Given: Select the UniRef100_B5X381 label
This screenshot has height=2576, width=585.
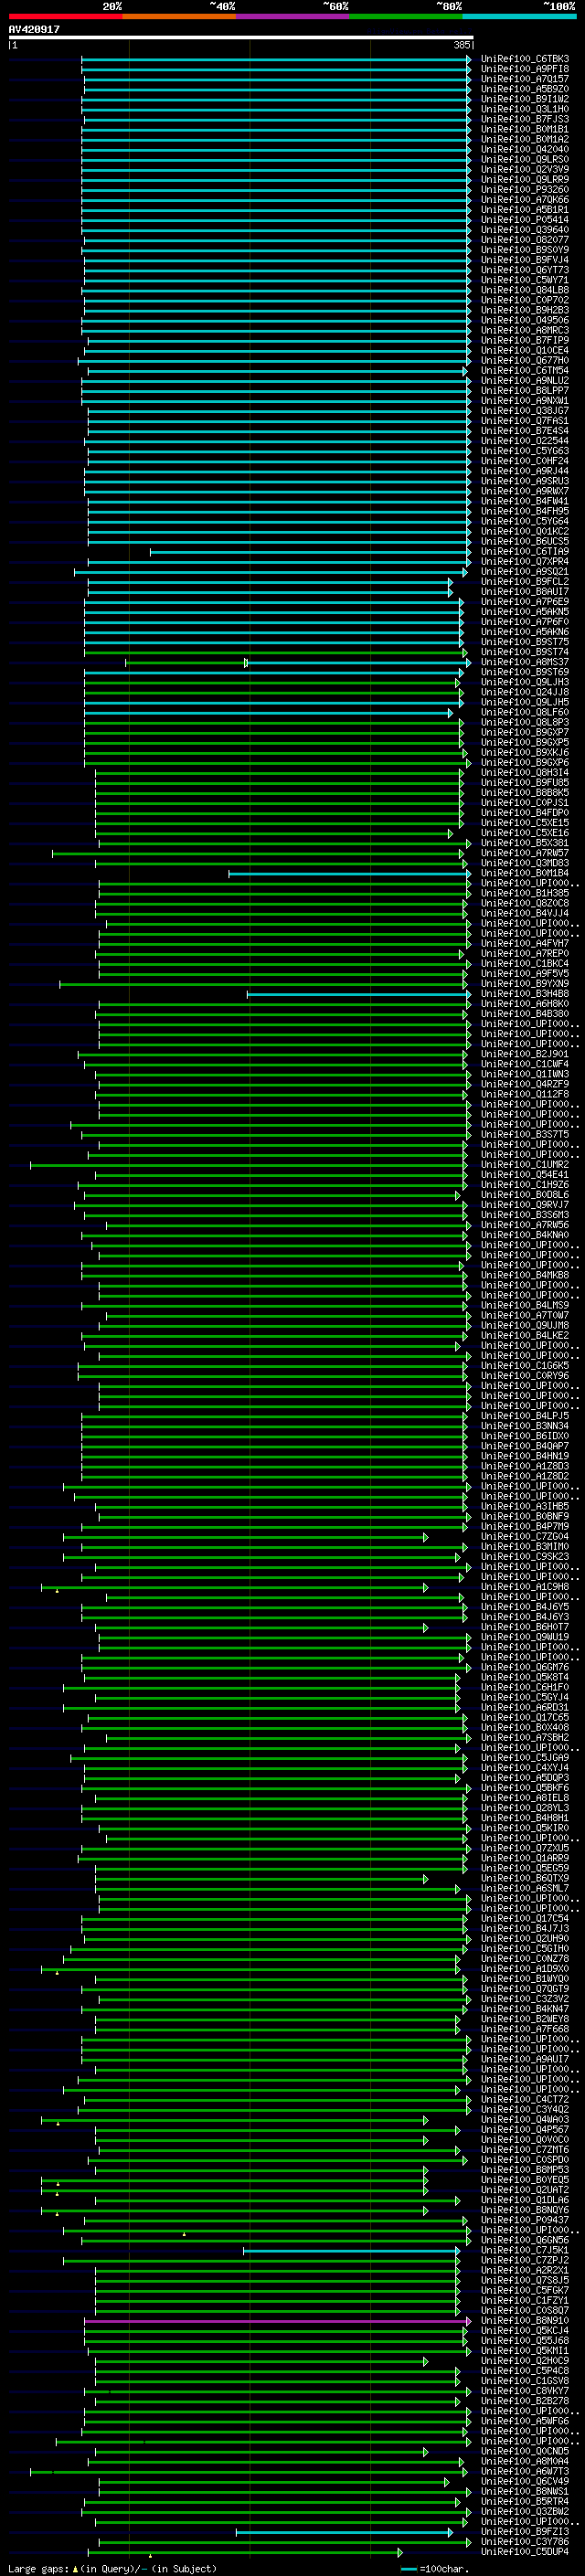Looking at the screenshot, I should coord(525,843).
